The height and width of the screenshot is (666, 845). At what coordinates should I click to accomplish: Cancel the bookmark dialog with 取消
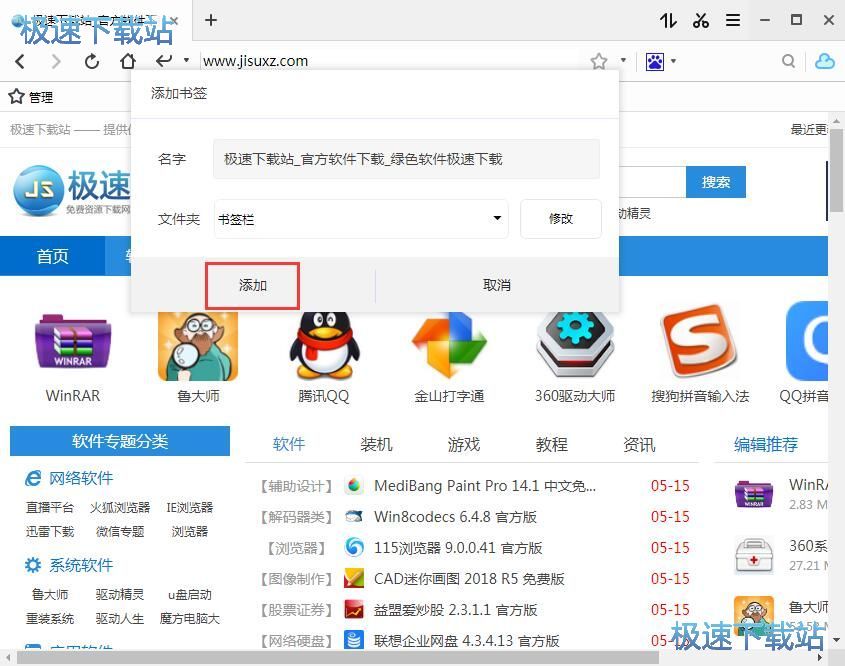click(x=496, y=285)
